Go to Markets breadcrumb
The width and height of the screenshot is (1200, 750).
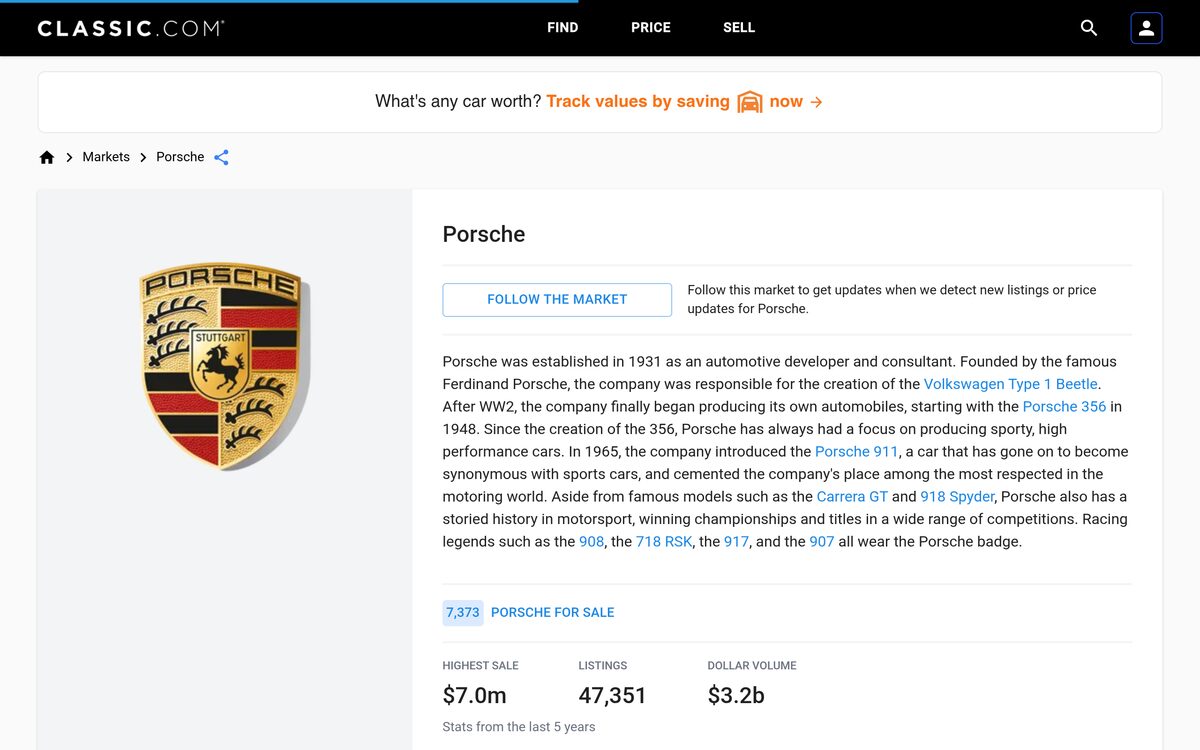click(x=106, y=157)
